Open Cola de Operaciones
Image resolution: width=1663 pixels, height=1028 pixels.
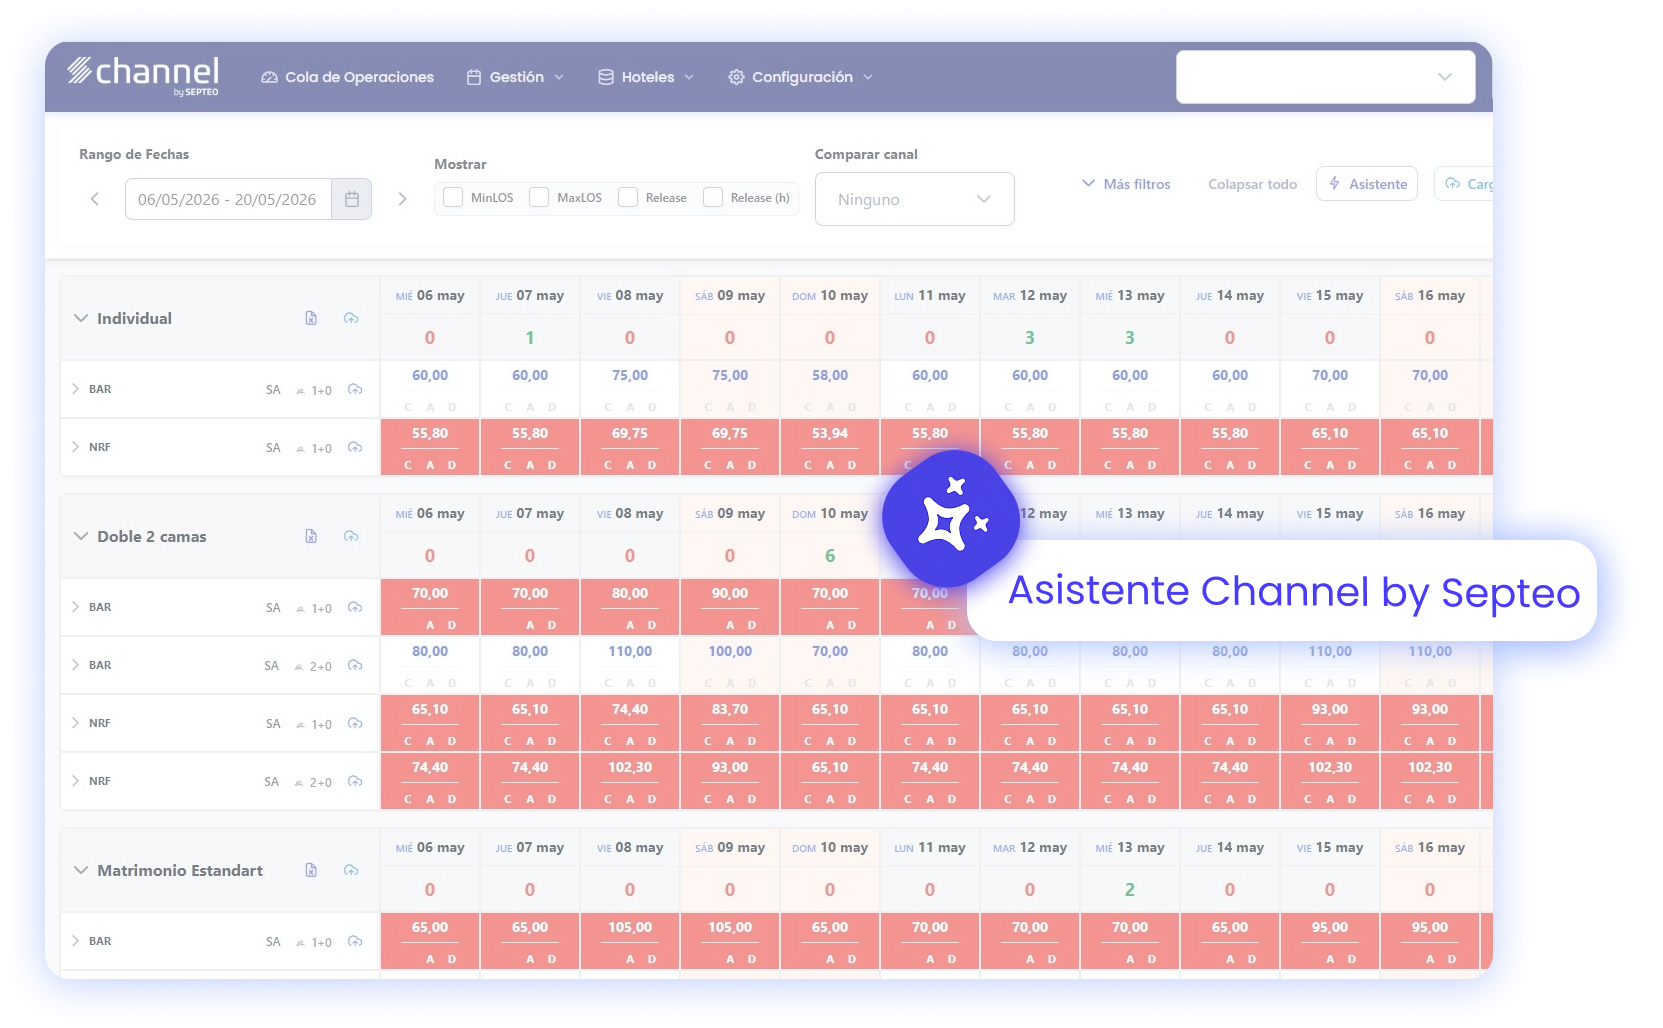point(348,77)
